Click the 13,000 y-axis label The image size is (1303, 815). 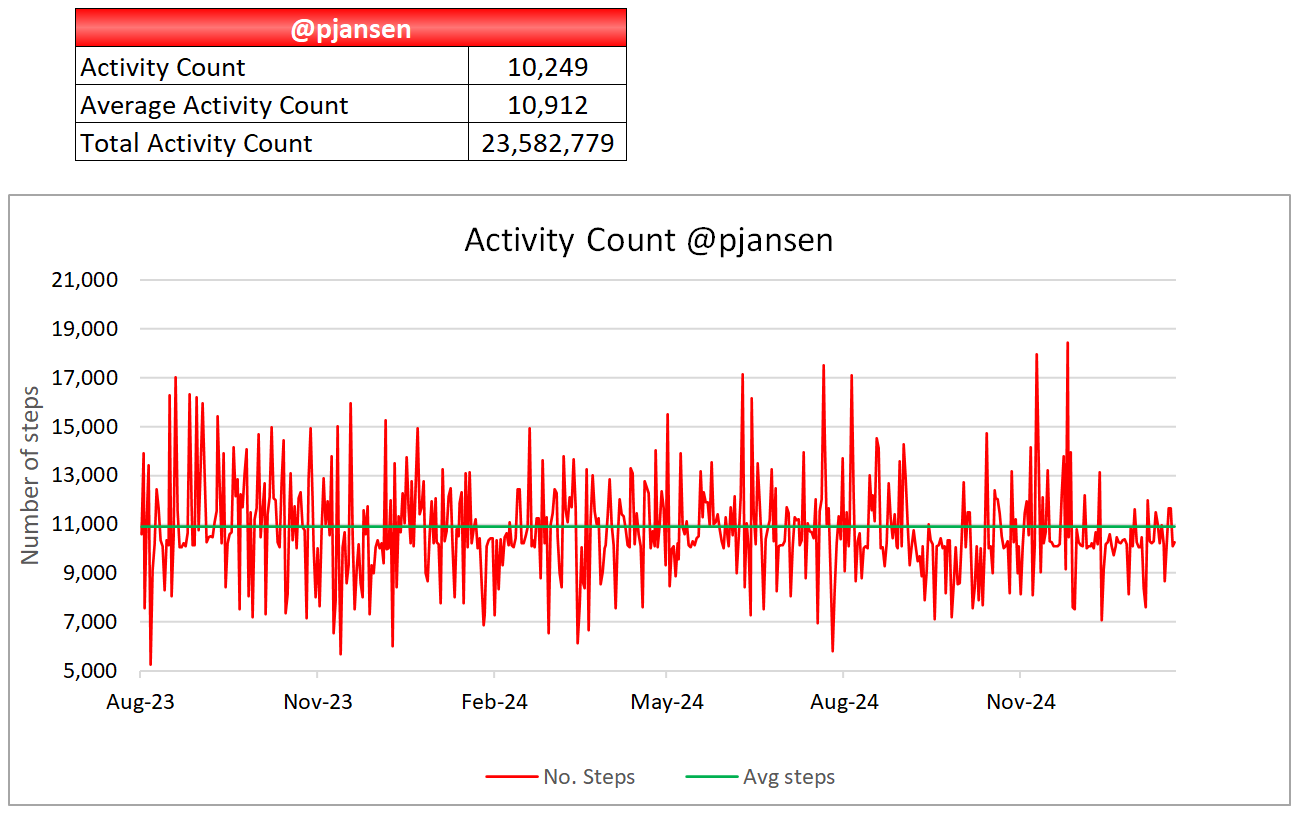pos(85,475)
